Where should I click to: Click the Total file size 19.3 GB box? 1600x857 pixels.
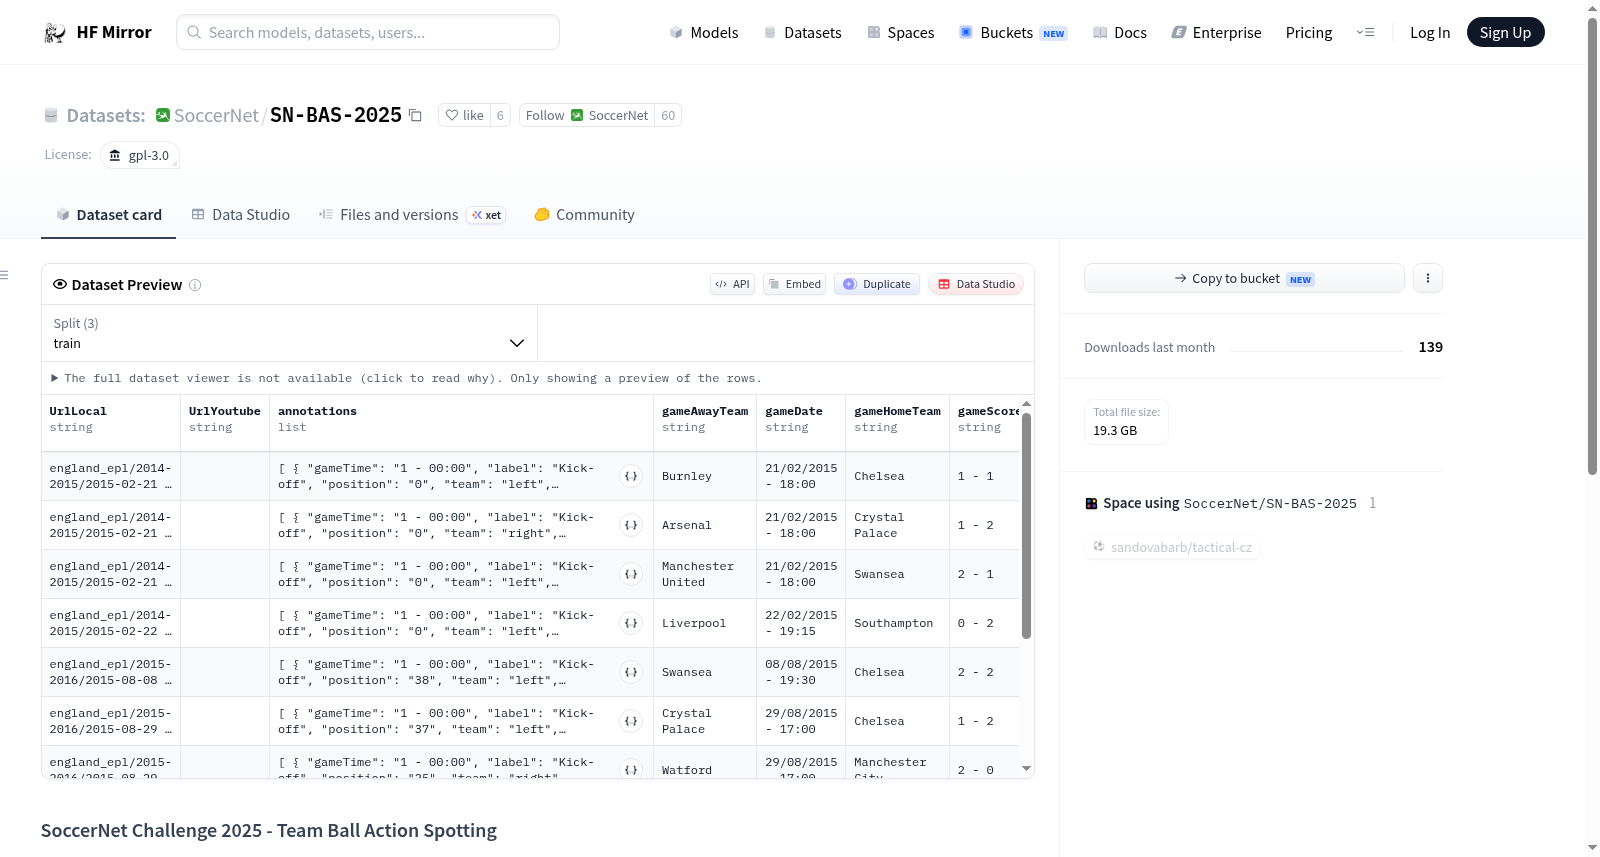[1126, 421]
